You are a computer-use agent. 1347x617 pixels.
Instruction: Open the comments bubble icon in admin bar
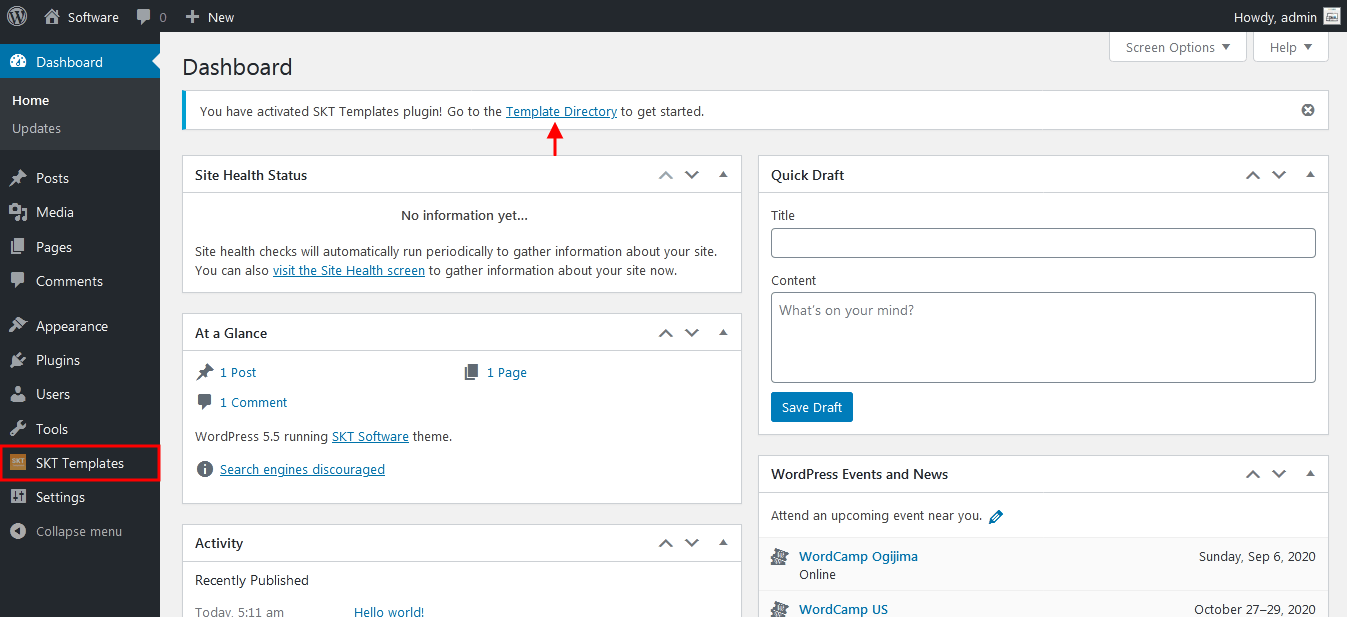pos(144,17)
